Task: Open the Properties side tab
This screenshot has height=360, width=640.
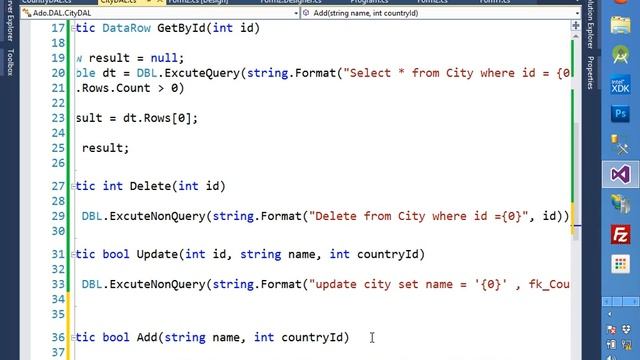Action: pyautogui.click(x=590, y=72)
